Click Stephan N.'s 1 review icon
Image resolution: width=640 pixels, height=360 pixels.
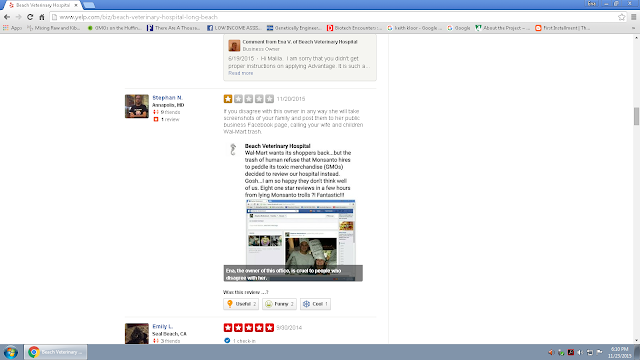tap(156, 120)
